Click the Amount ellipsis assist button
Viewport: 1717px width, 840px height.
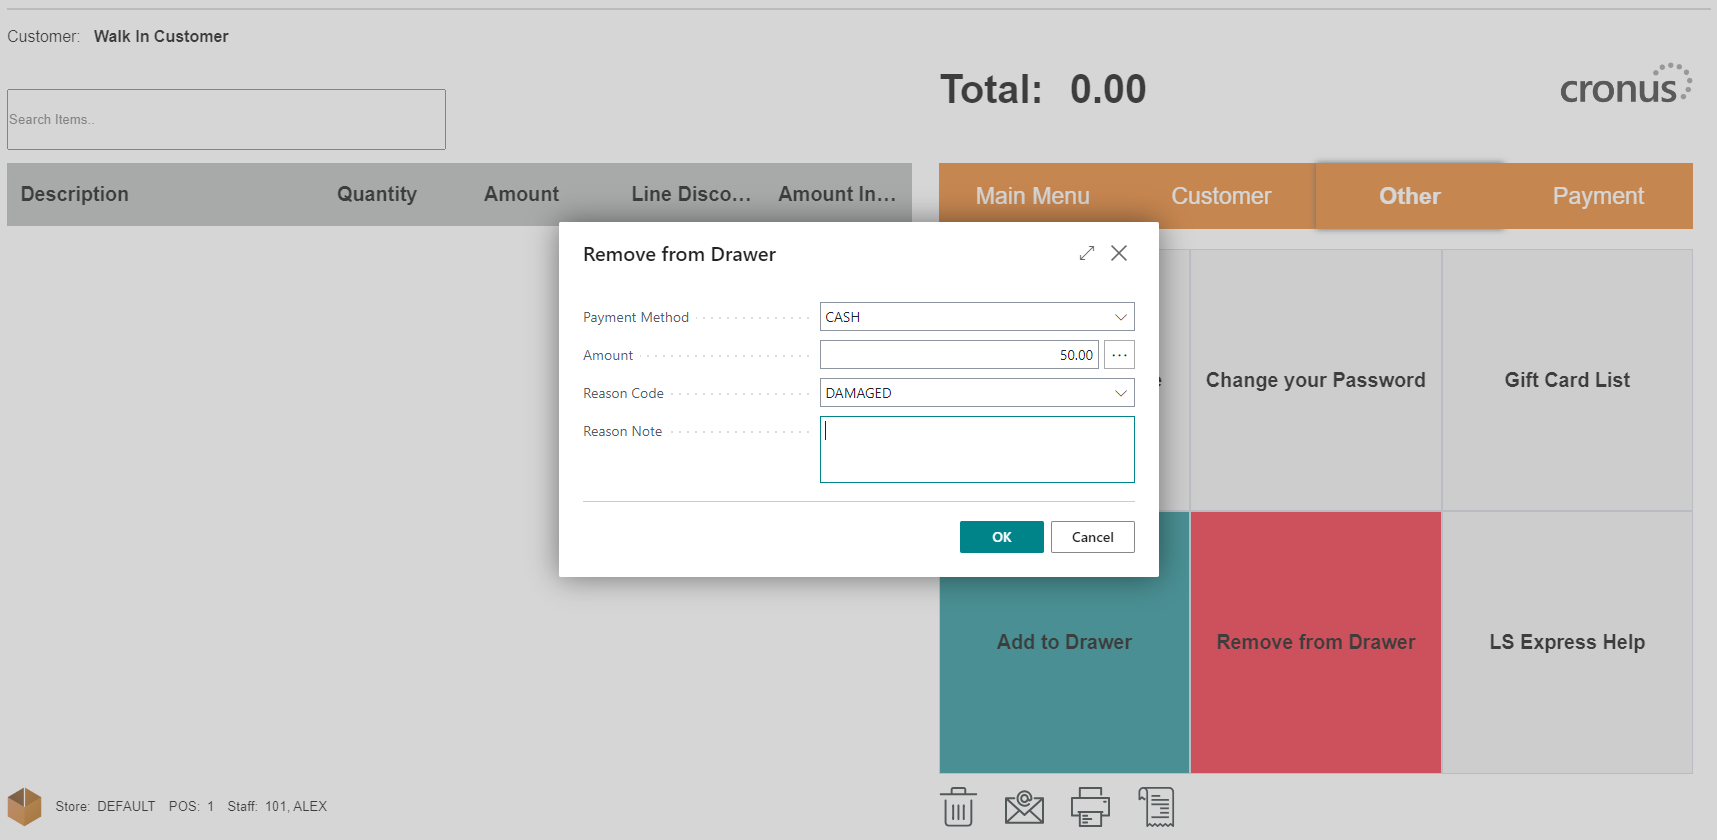1119,355
